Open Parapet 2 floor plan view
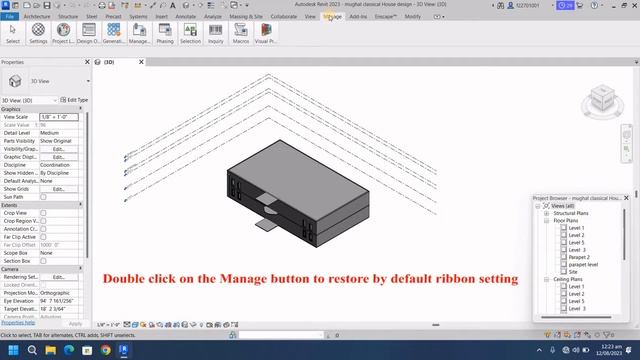Screen dimensions: 640x360 pyautogui.click(x=579, y=257)
